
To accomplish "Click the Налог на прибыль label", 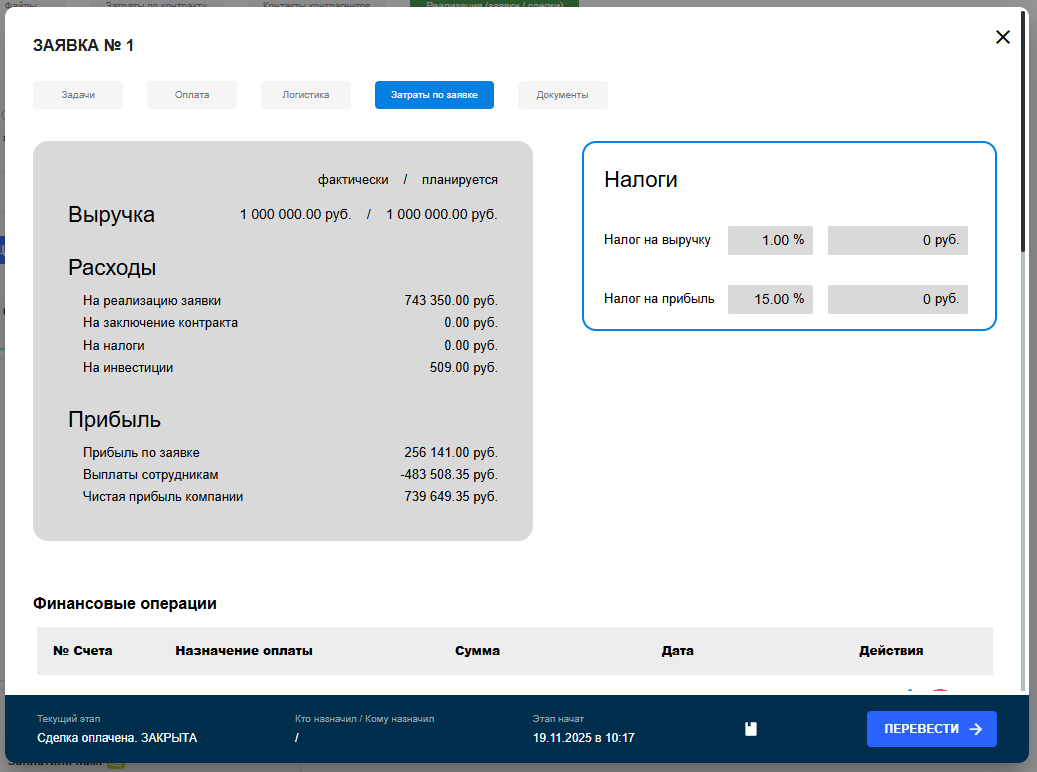I will [659, 298].
